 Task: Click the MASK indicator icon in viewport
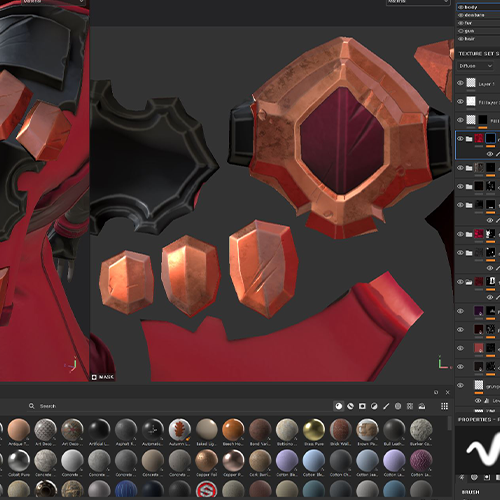(94, 377)
